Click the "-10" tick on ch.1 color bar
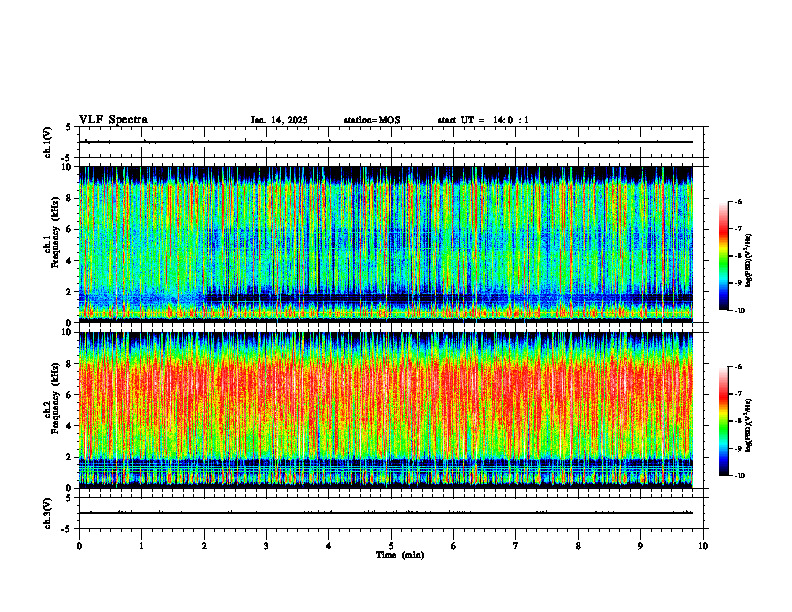The image size is (792, 612). click(x=740, y=311)
